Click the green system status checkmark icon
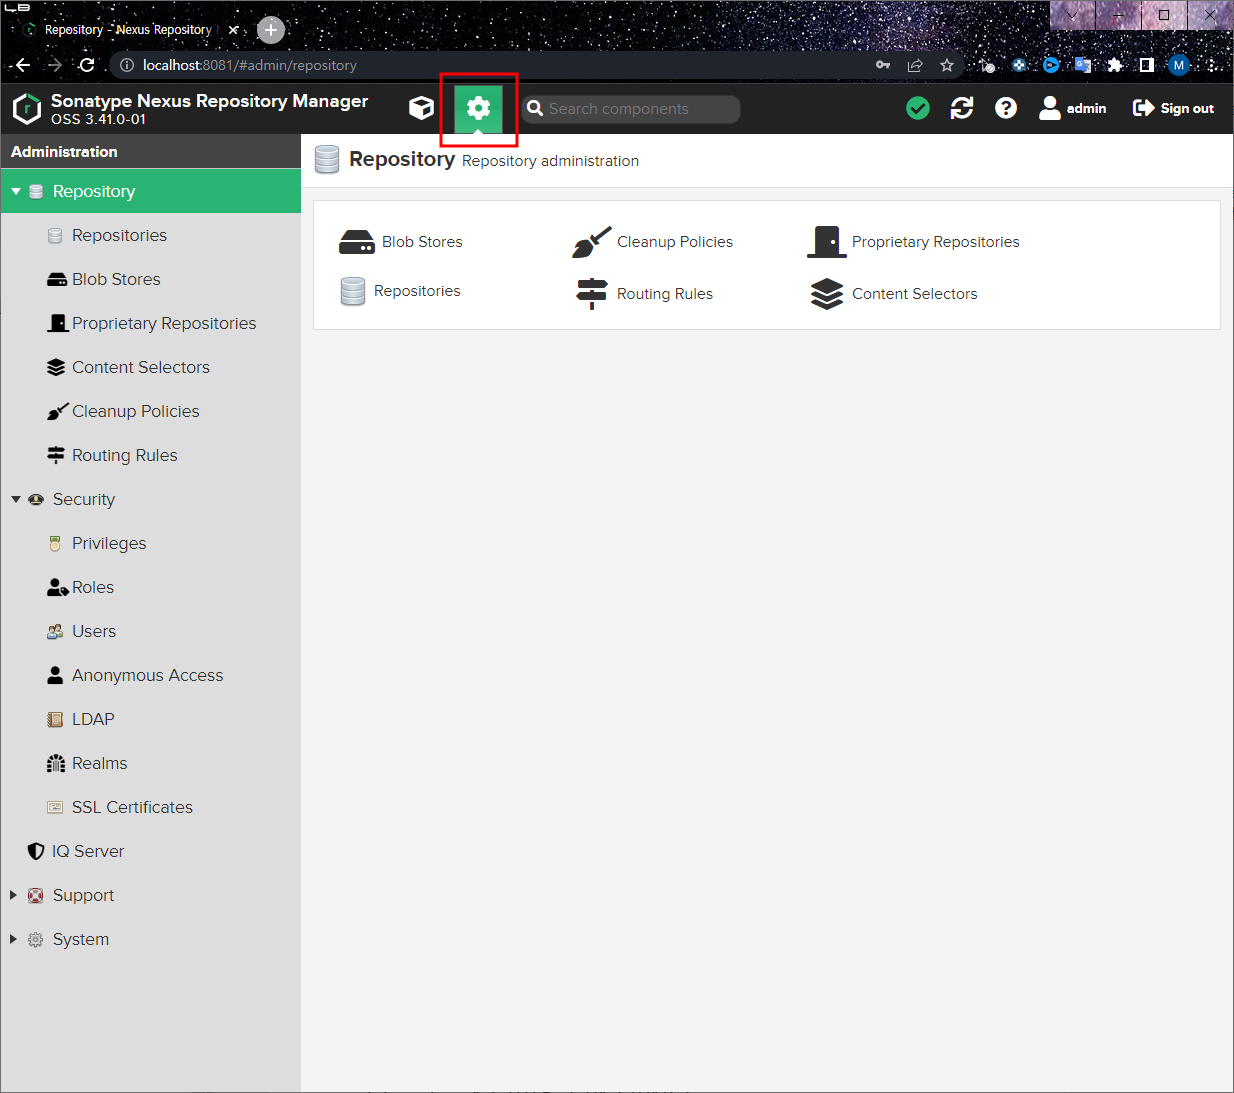 click(918, 108)
